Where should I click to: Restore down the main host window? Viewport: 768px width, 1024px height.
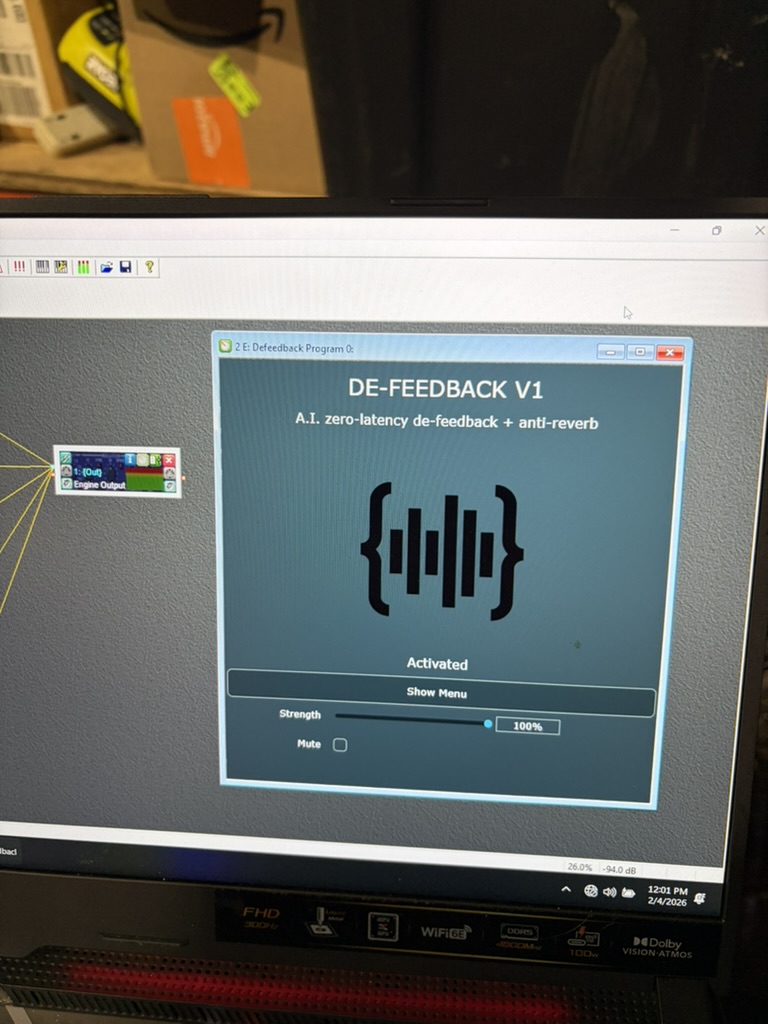[x=716, y=231]
